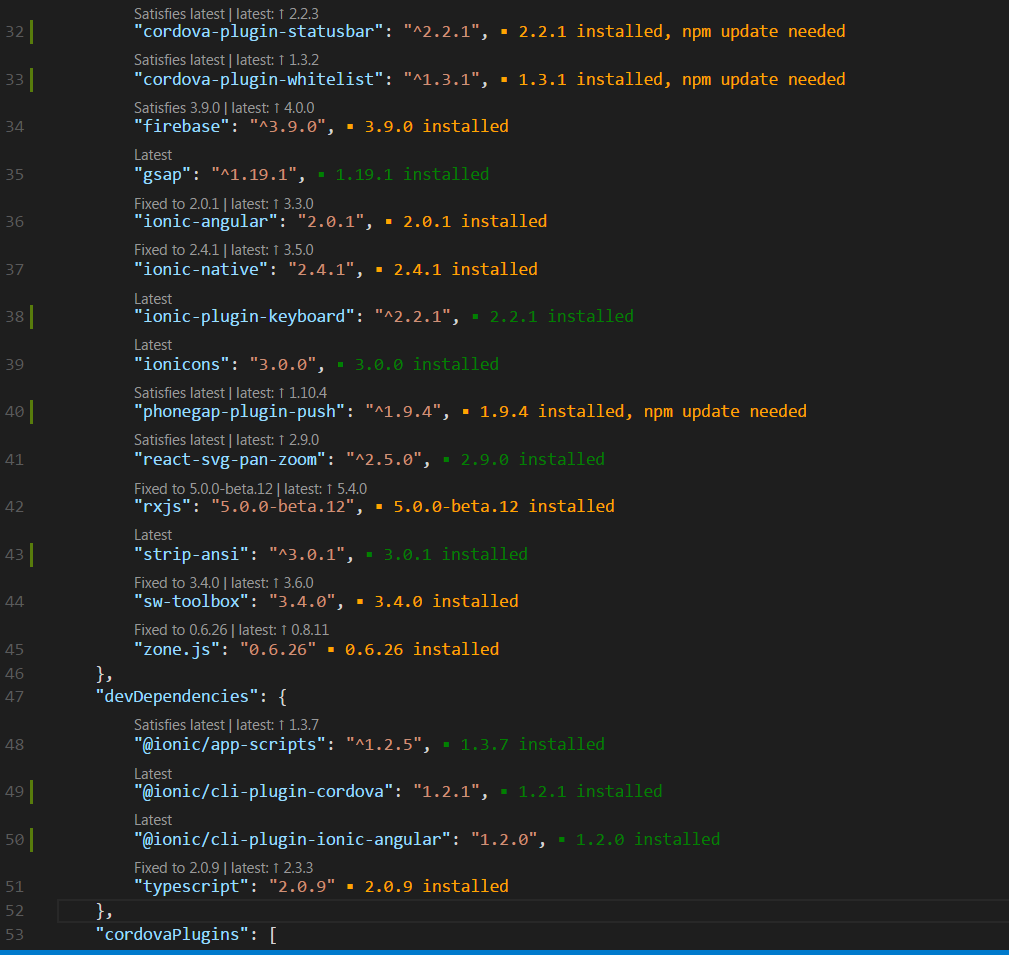This screenshot has width=1009, height=955.
Task: Click the "@ionic/cli-plugin-cordova" key
Action: pos(264,791)
